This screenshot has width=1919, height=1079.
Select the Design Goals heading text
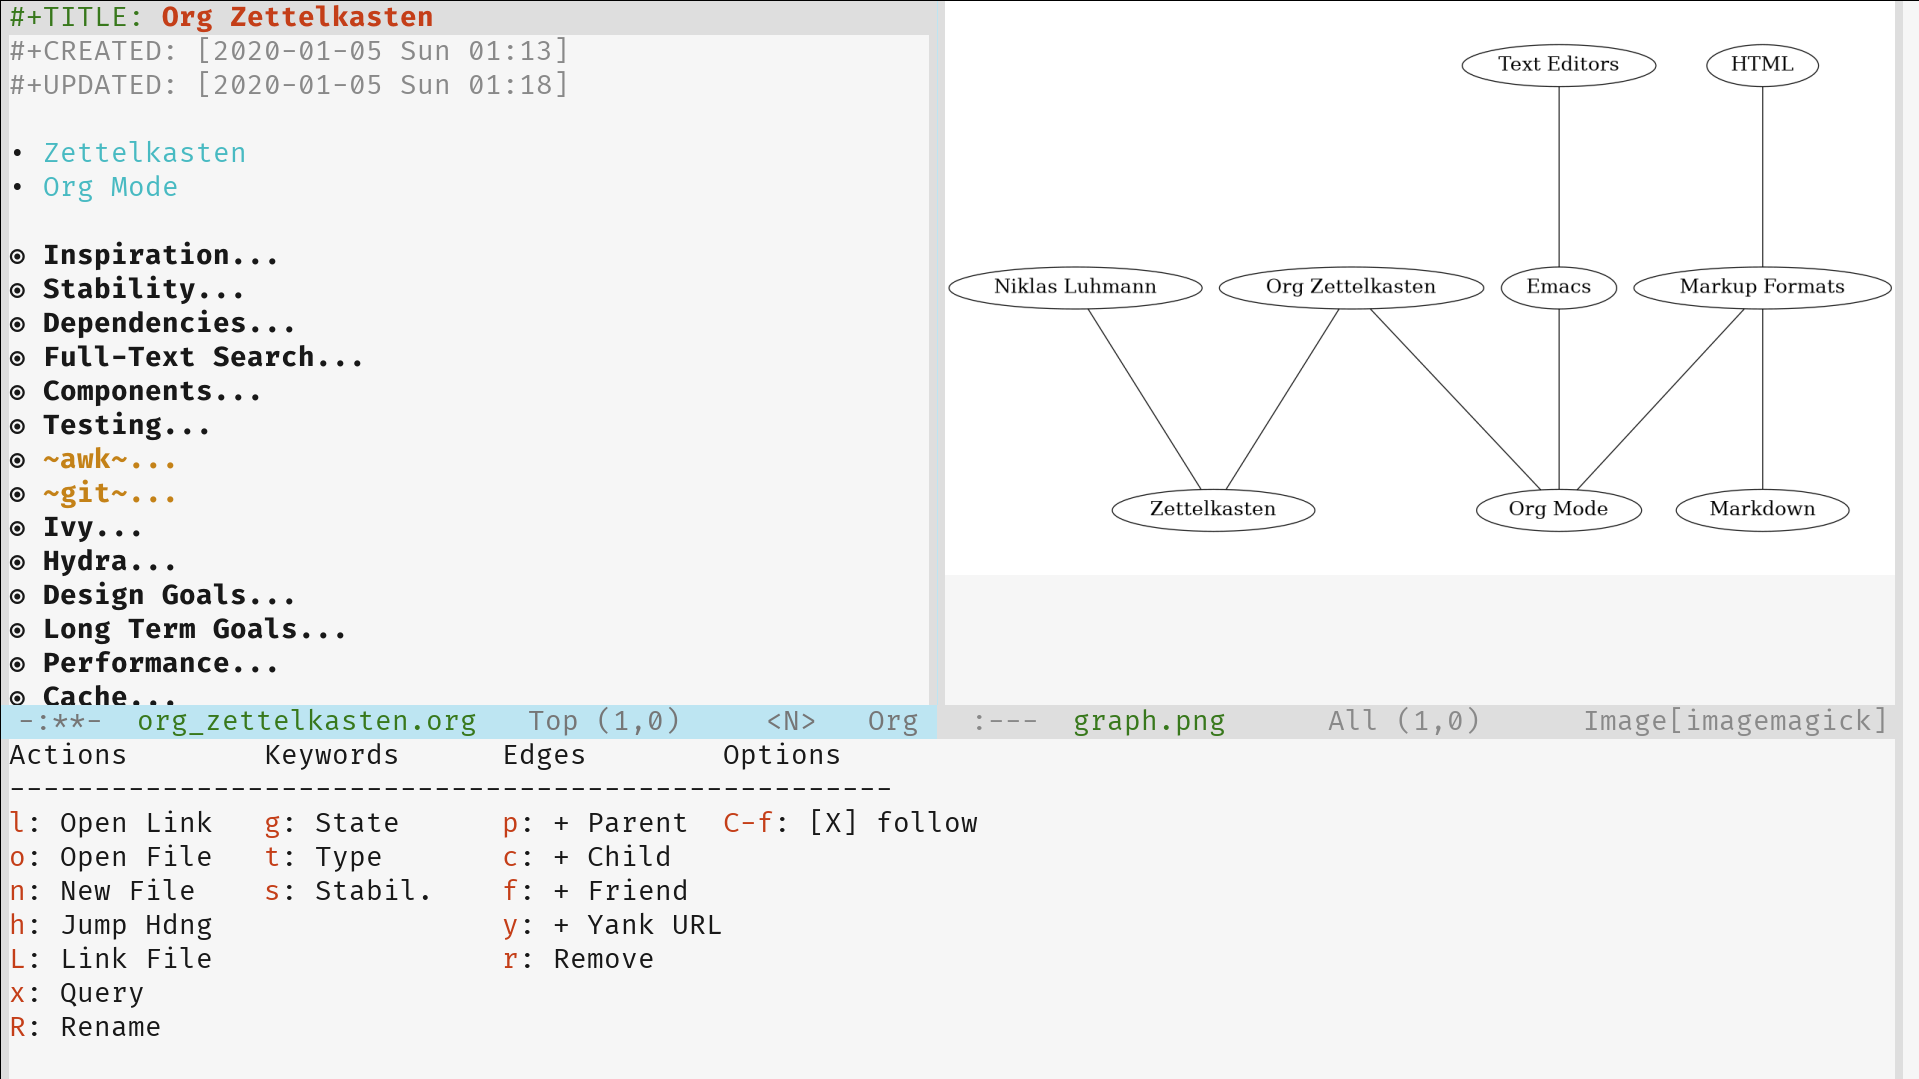tap(168, 595)
